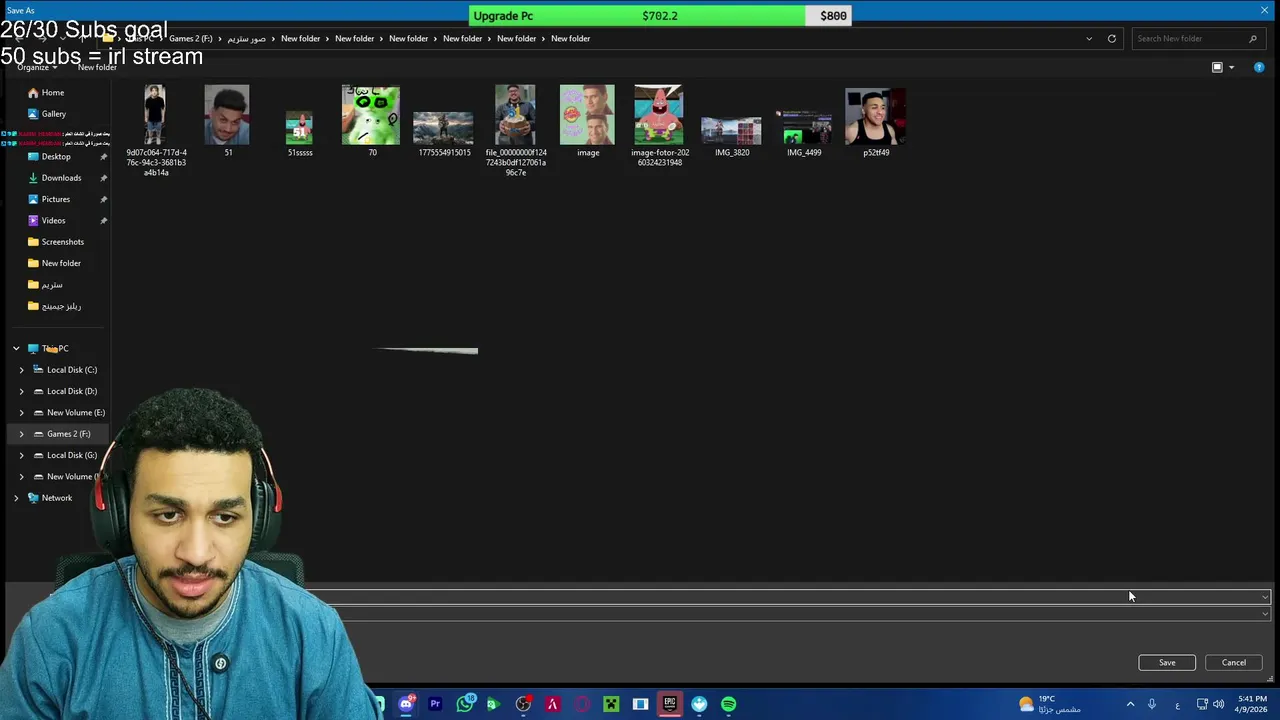Click the Cancel button
Image resolution: width=1280 pixels, height=720 pixels.
pos(1234,663)
